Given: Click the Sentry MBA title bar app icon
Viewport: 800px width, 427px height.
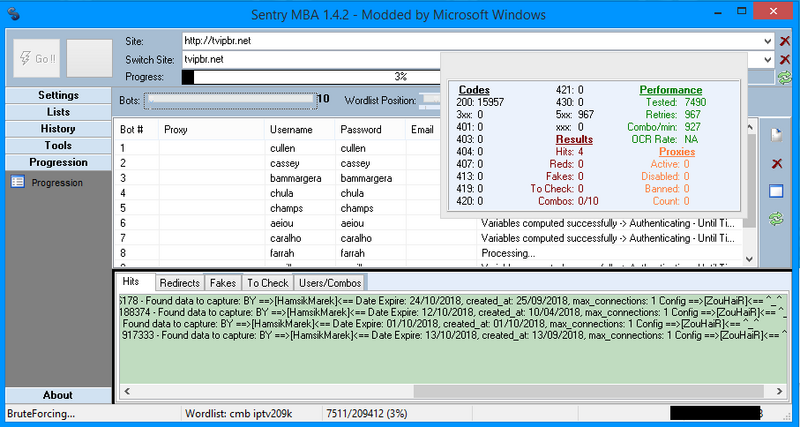Looking at the screenshot, I should click(x=14, y=14).
